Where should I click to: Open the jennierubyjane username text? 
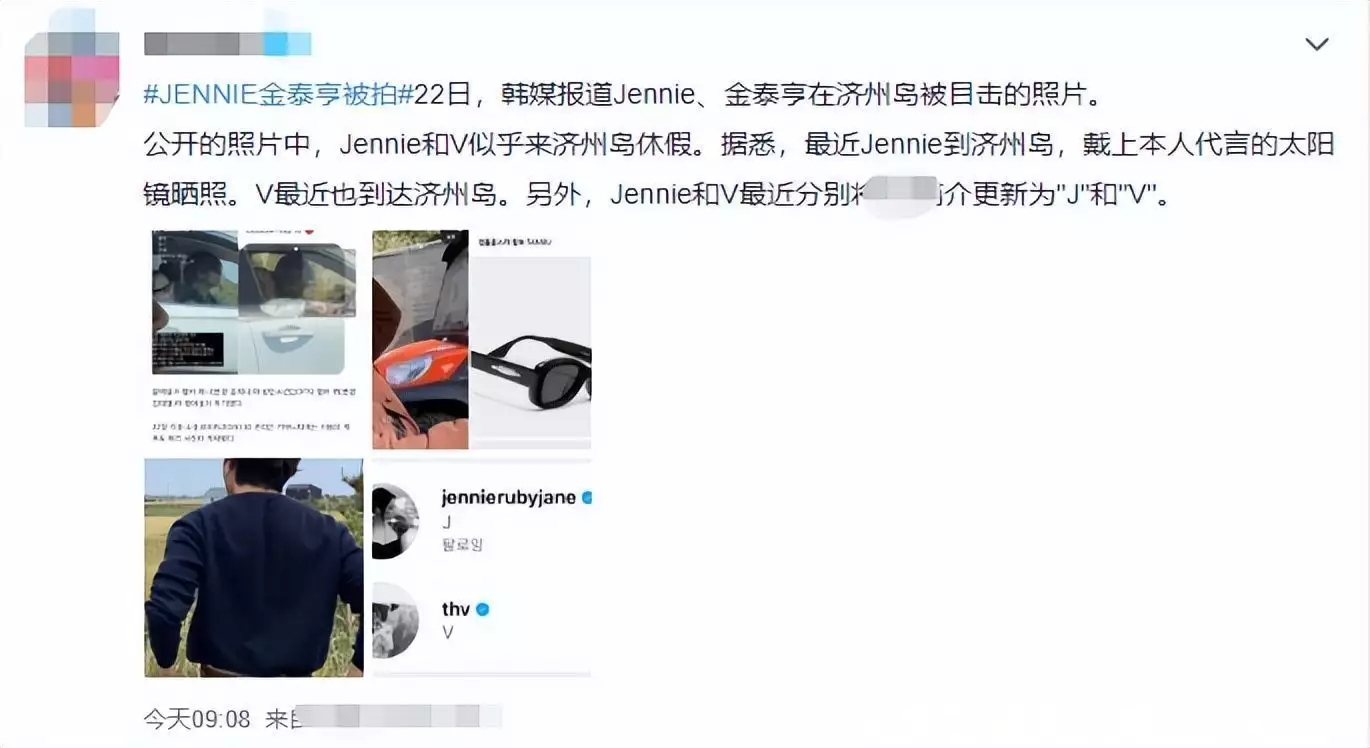[508, 497]
